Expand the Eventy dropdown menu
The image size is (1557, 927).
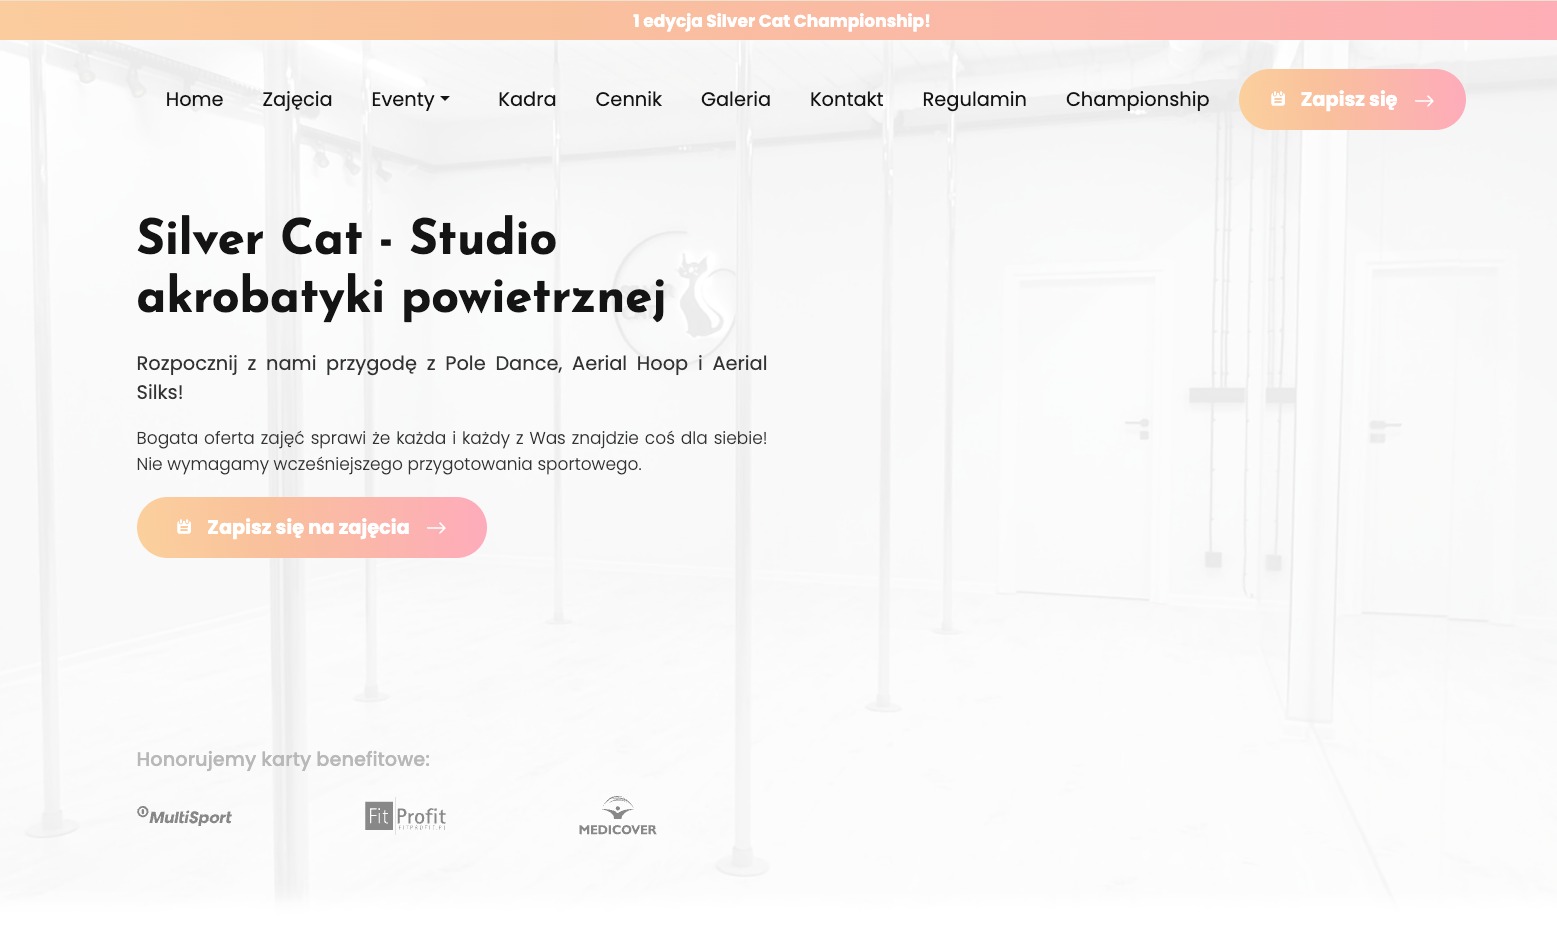pos(403,99)
